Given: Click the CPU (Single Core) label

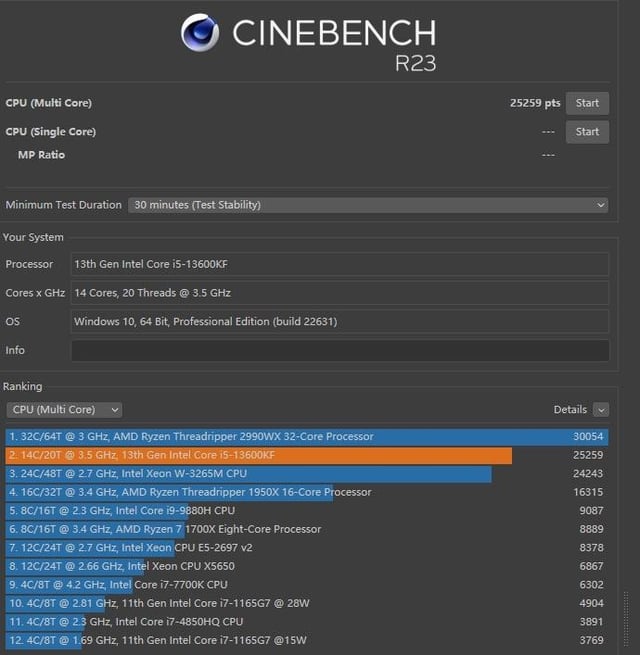Looking at the screenshot, I should point(51,132).
